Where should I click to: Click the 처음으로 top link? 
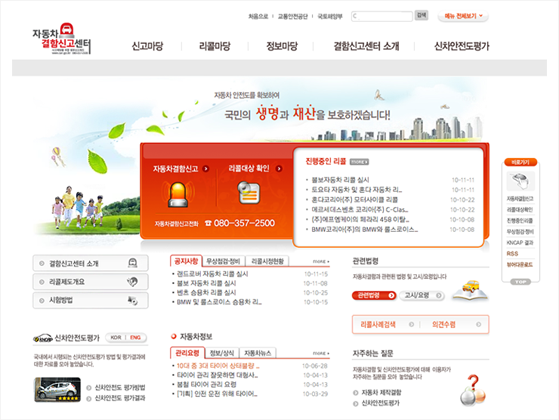point(258,16)
